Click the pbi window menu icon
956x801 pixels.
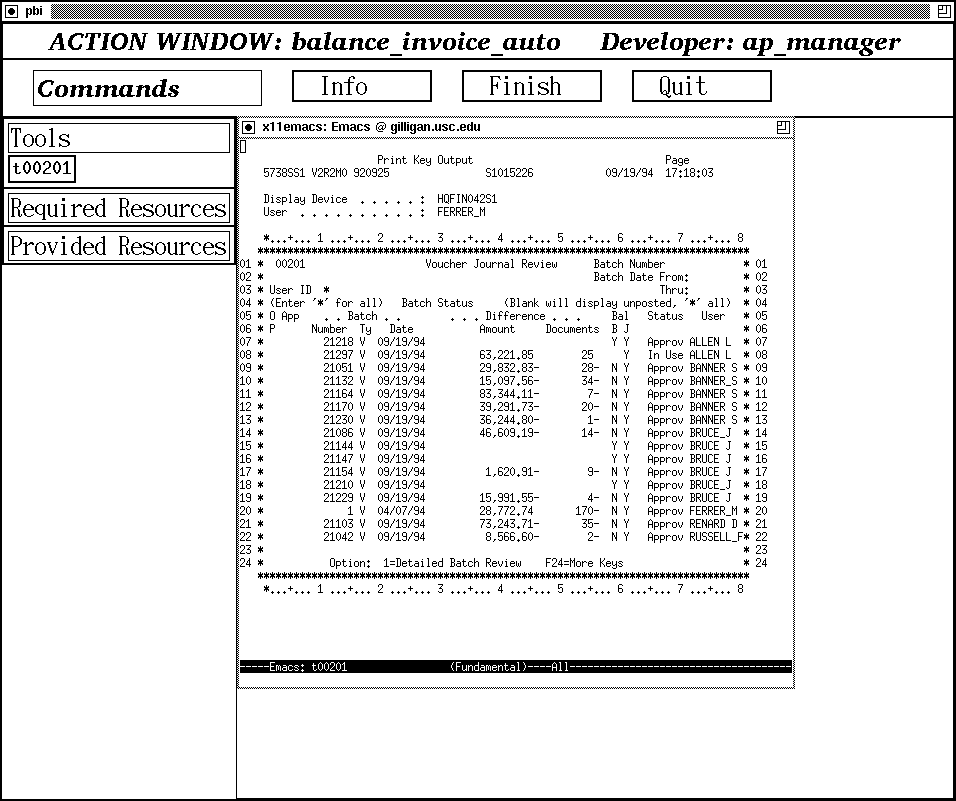click(x=12, y=12)
